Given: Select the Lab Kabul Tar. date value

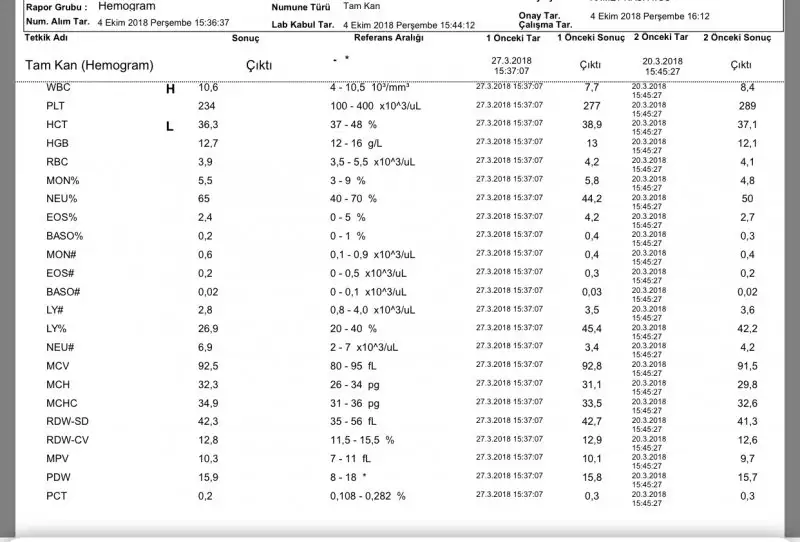Looking at the screenshot, I should tap(408, 23).
